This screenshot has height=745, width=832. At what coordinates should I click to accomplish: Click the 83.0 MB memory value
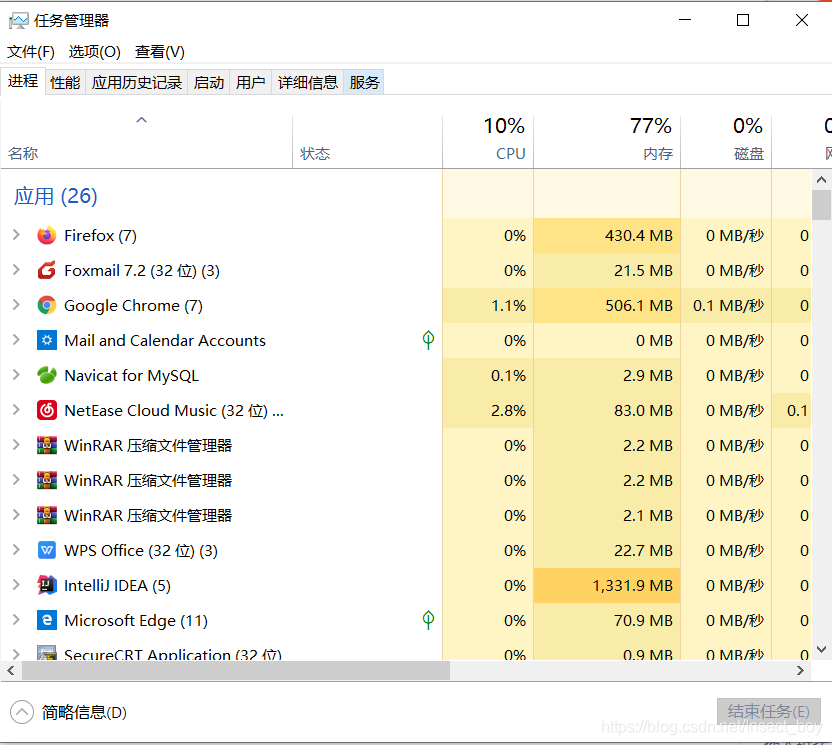click(x=643, y=410)
